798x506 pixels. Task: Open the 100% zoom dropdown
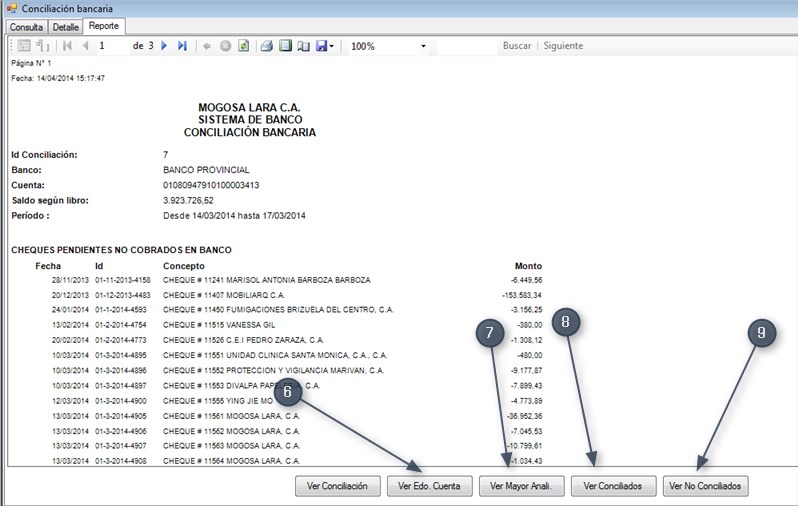423,46
